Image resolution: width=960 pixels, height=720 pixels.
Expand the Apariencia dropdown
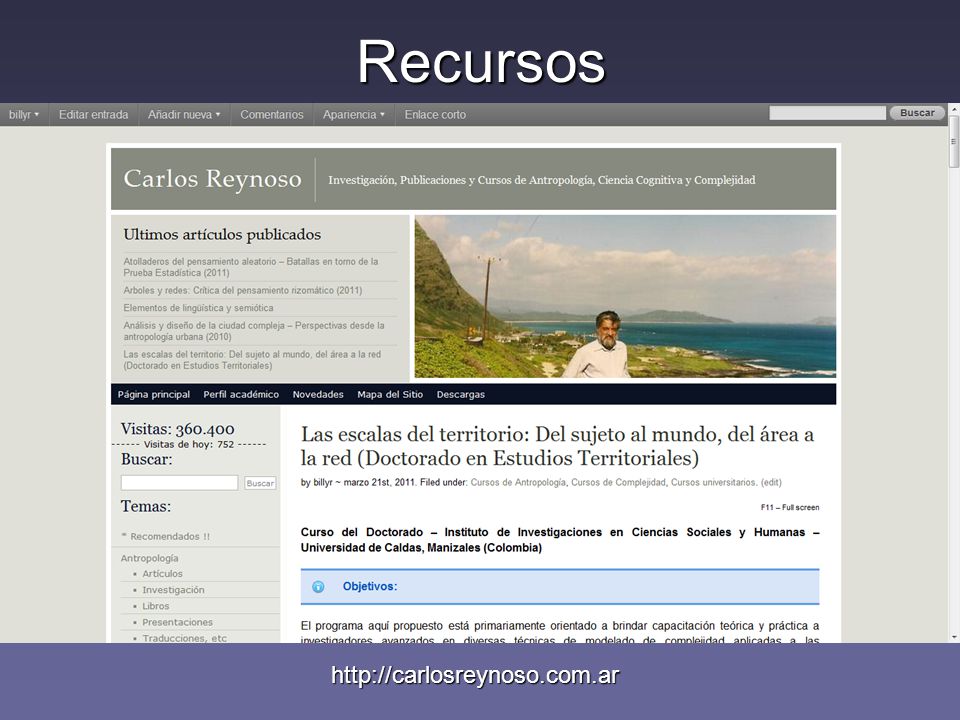[x=353, y=114]
